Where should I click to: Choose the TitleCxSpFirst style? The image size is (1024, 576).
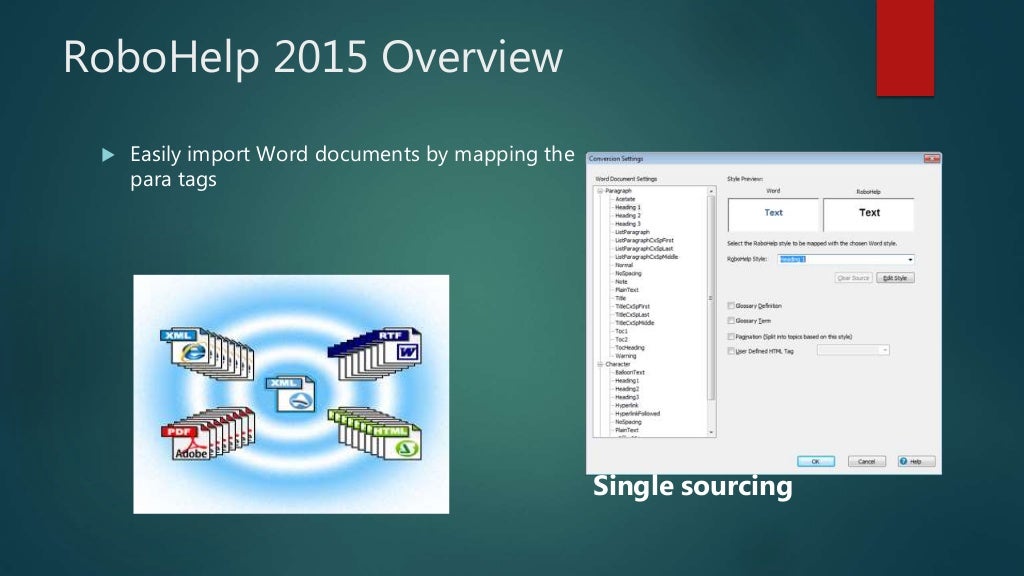coord(632,306)
